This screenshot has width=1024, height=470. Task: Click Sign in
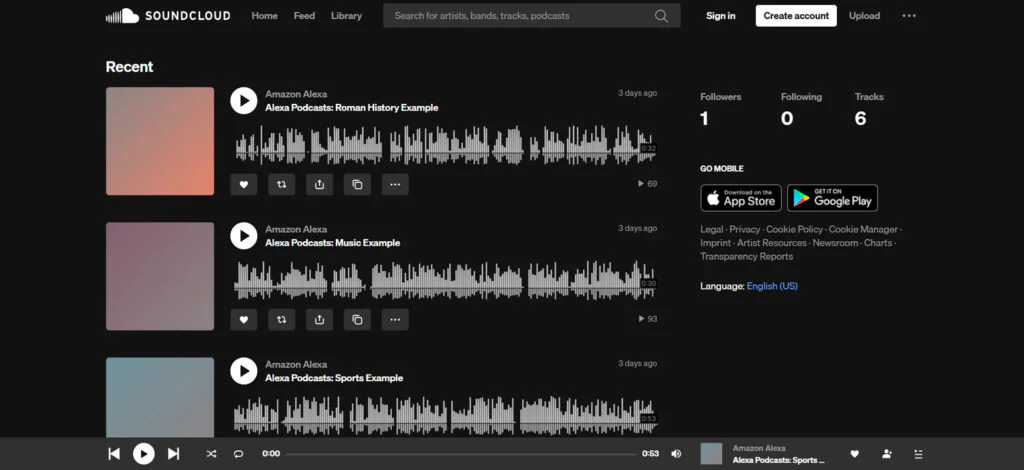pos(720,16)
